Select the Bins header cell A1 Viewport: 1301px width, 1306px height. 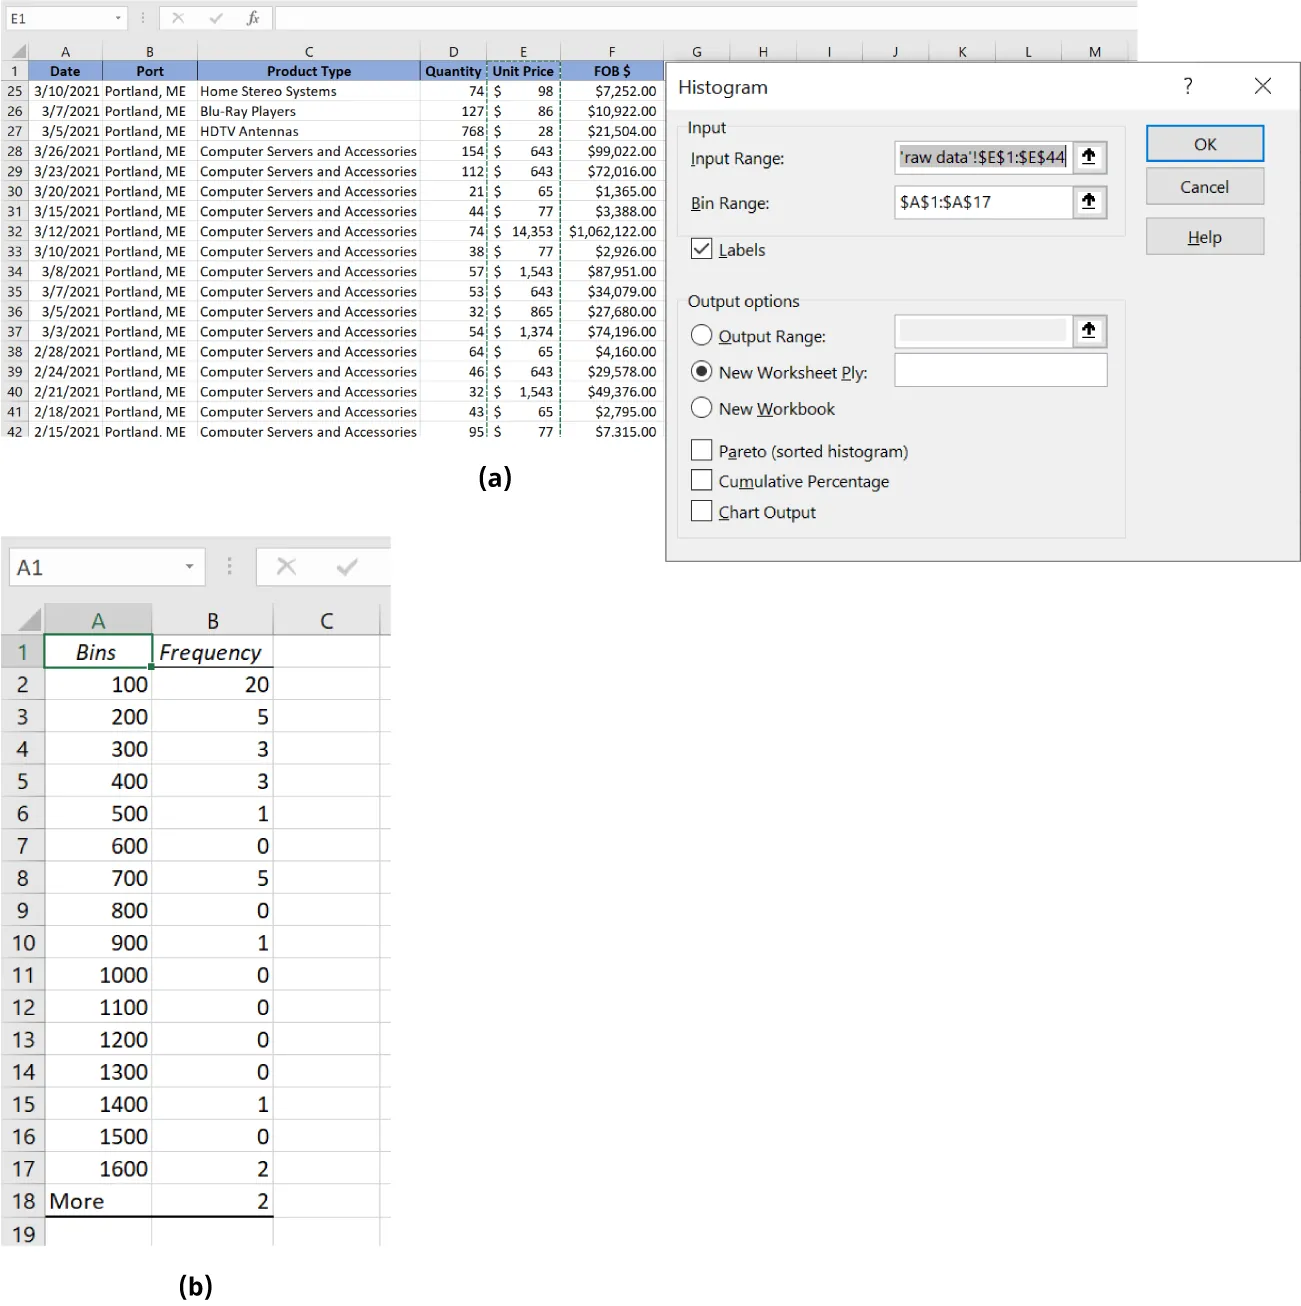[97, 651]
